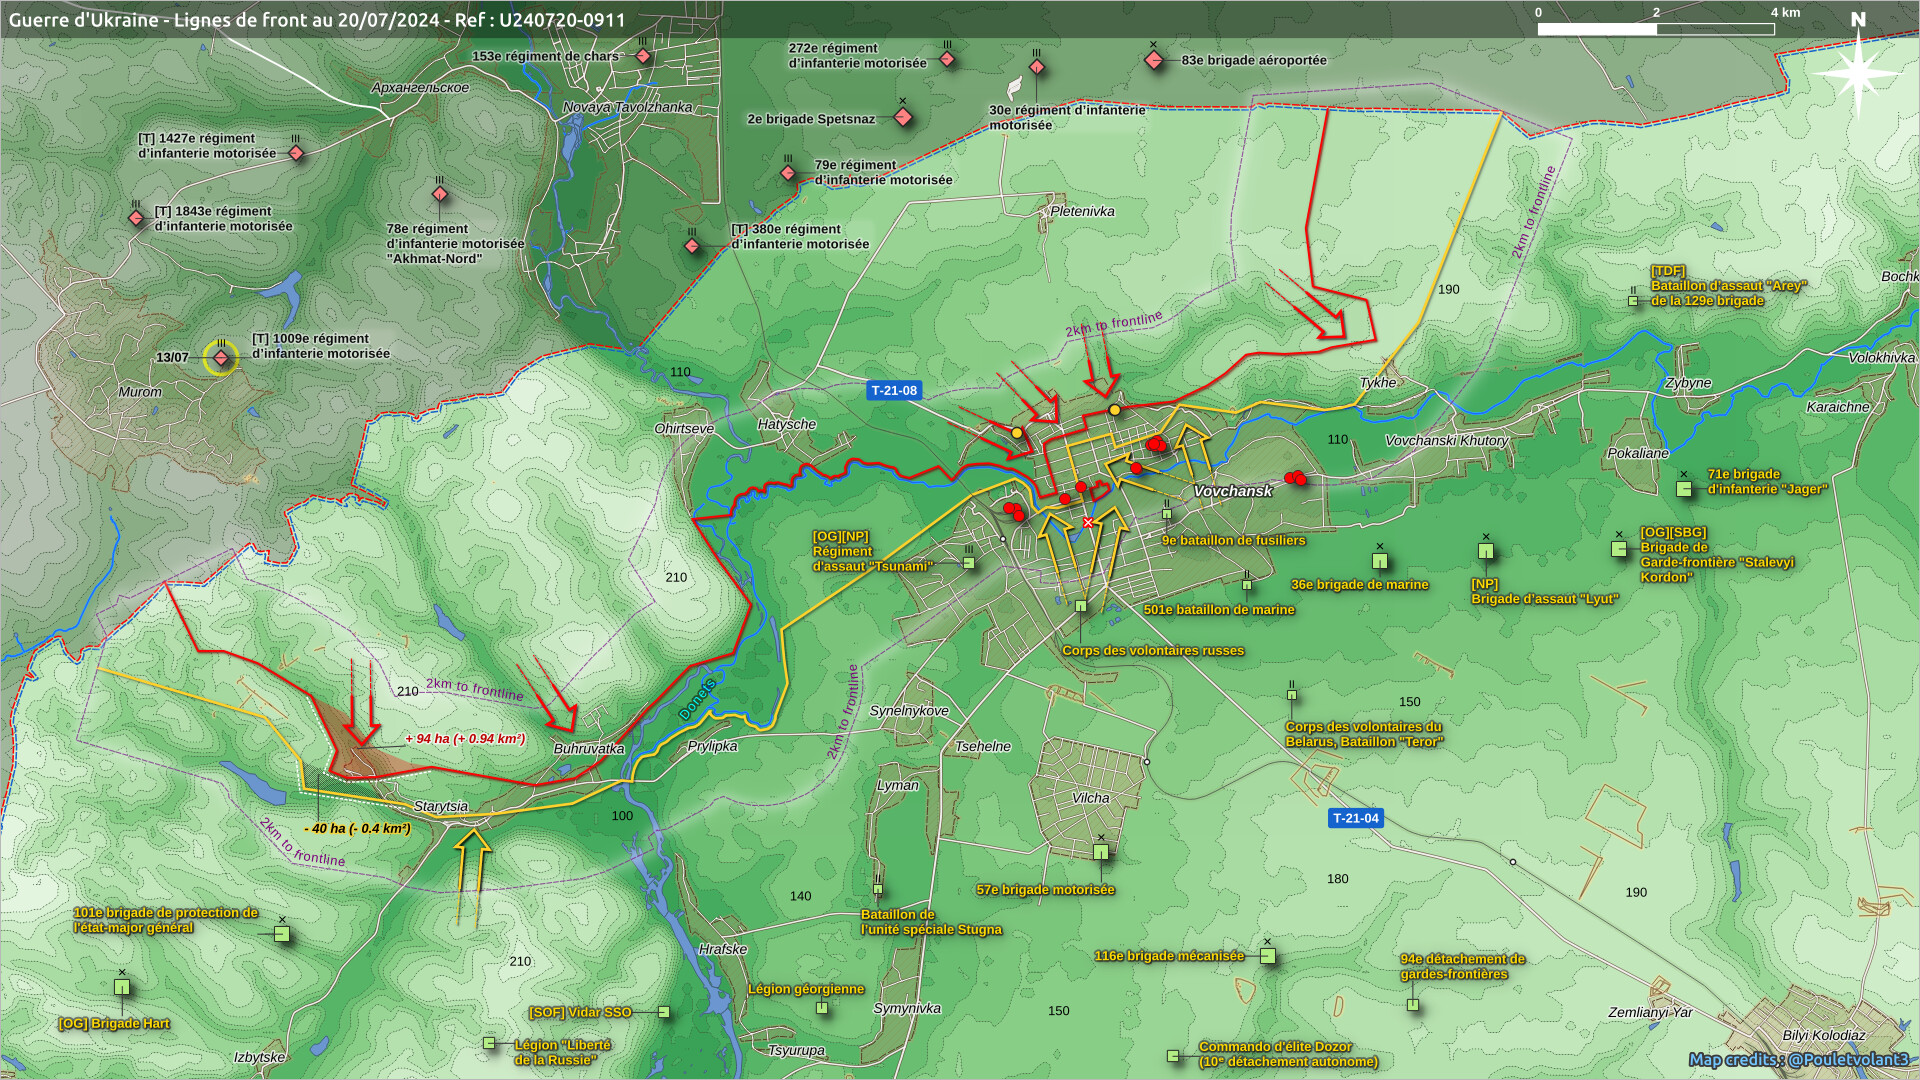This screenshot has width=1920, height=1080.
Task: Click the 116e brigade mécanisée unit marker
Action: [x=1268, y=956]
